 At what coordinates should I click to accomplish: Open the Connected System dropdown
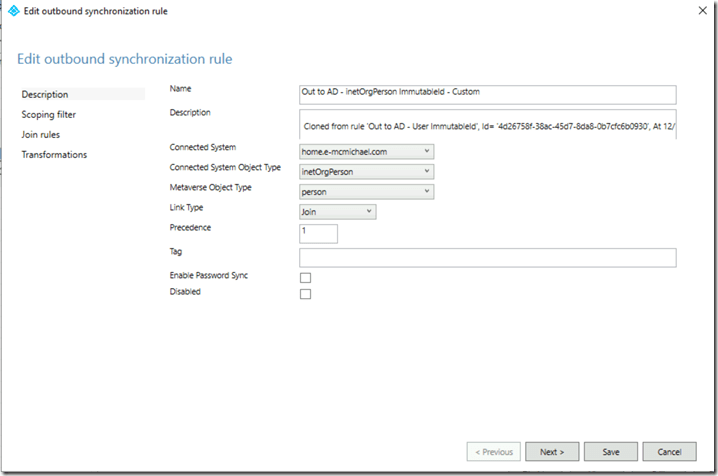click(x=366, y=151)
